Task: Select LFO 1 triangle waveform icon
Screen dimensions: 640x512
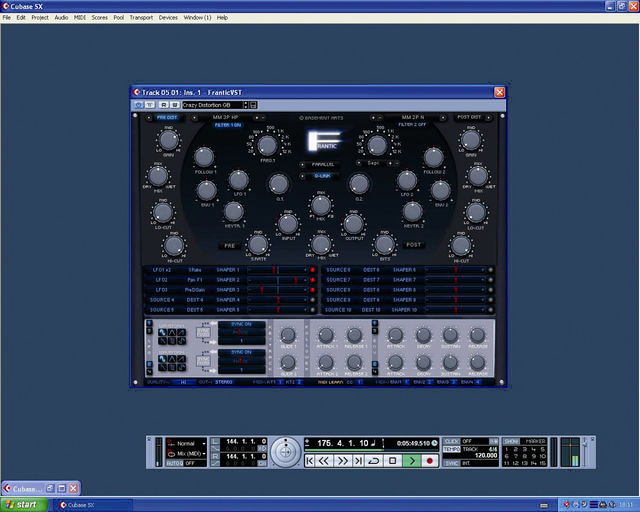Action: click(x=172, y=332)
